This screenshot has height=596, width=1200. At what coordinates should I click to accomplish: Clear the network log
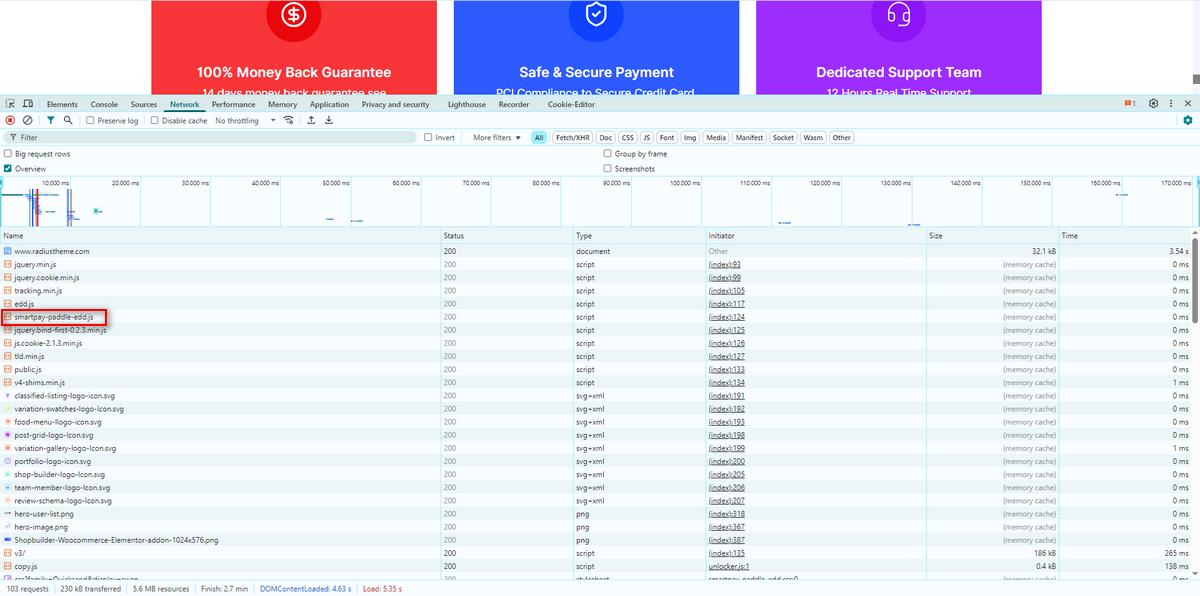(x=27, y=120)
